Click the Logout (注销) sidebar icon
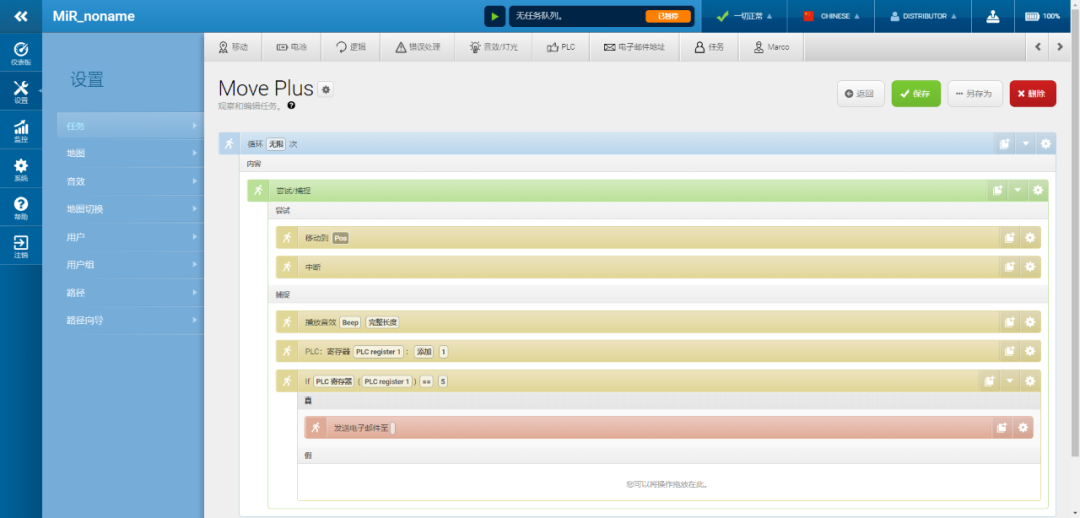Viewport: 1080px width, 518px height. (x=21, y=246)
